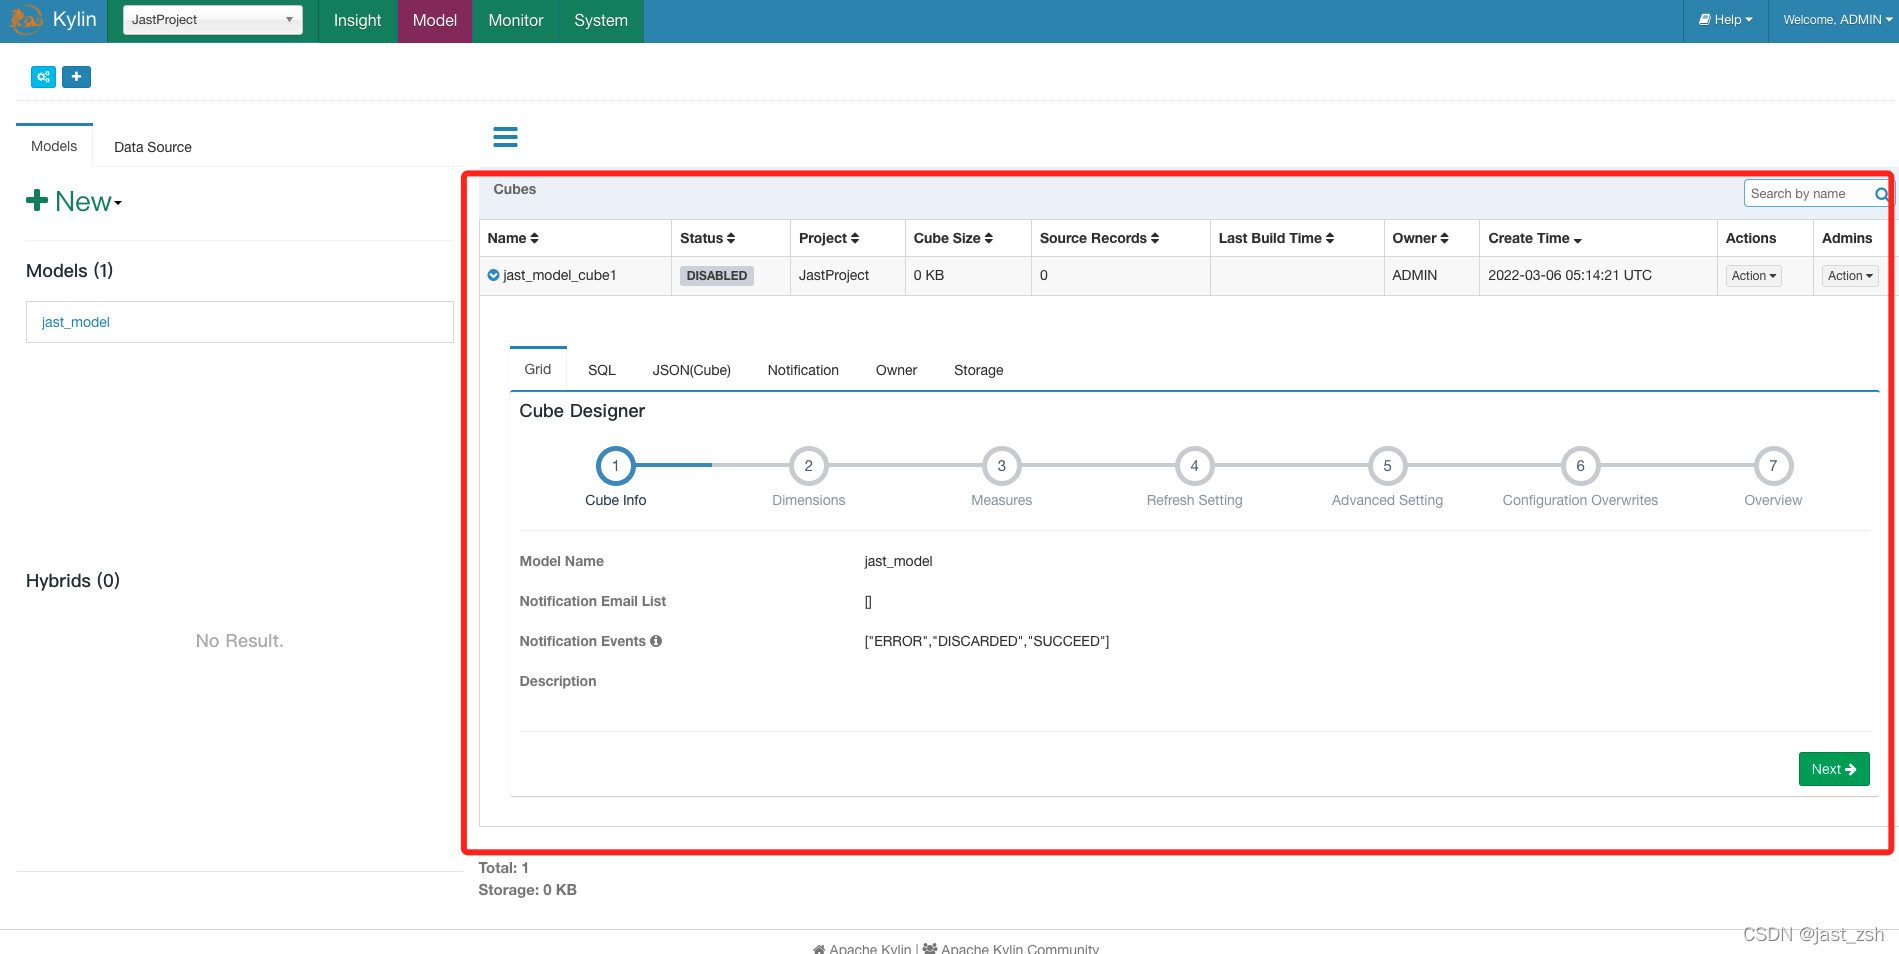Viewport: 1899px width, 954px height.
Task: Click the 0 KB cube size cell
Action: click(x=929, y=275)
